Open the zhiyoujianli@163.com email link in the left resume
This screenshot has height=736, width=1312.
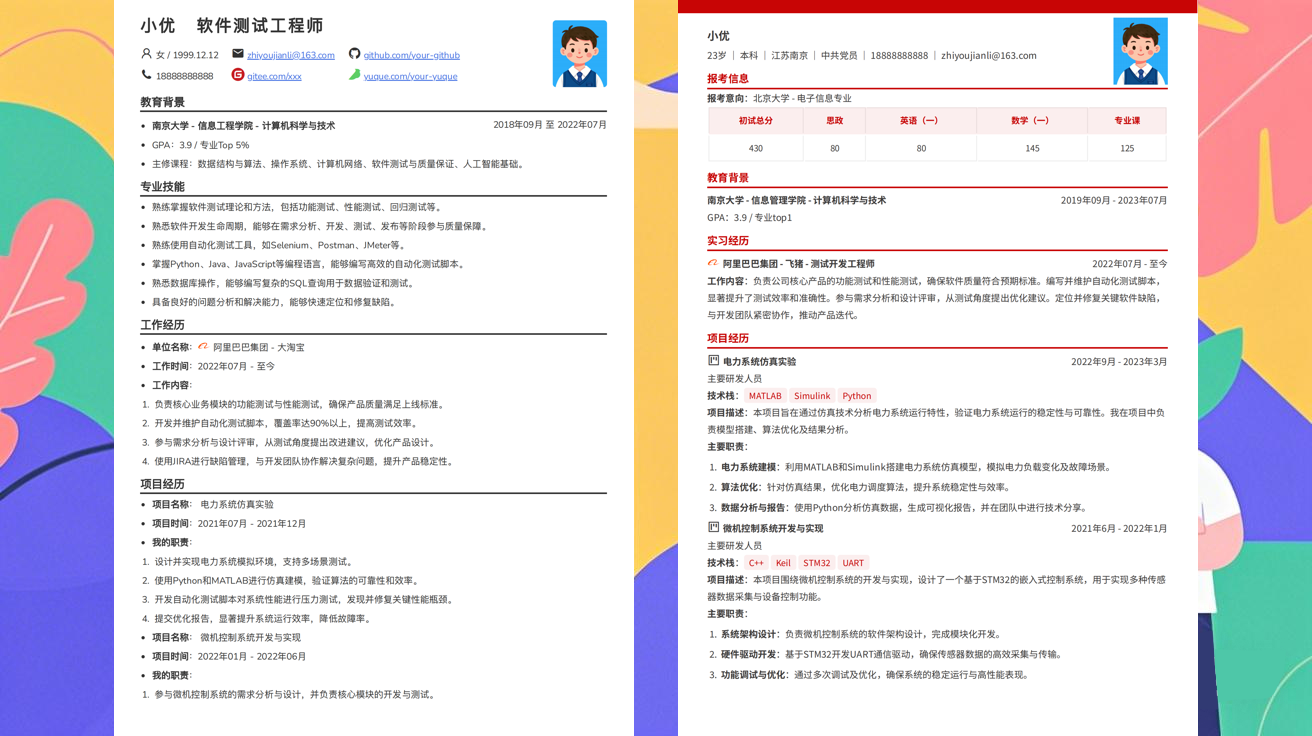tap(291, 55)
